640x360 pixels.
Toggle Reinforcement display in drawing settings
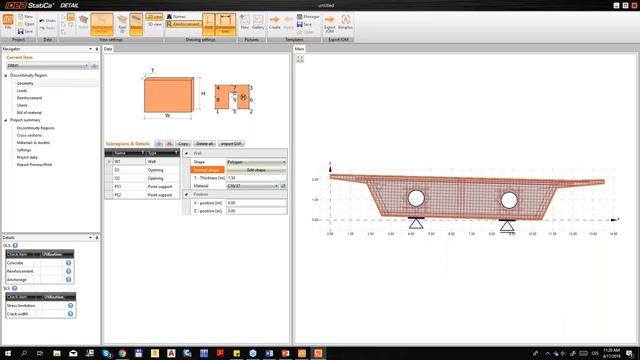tap(183, 24)
